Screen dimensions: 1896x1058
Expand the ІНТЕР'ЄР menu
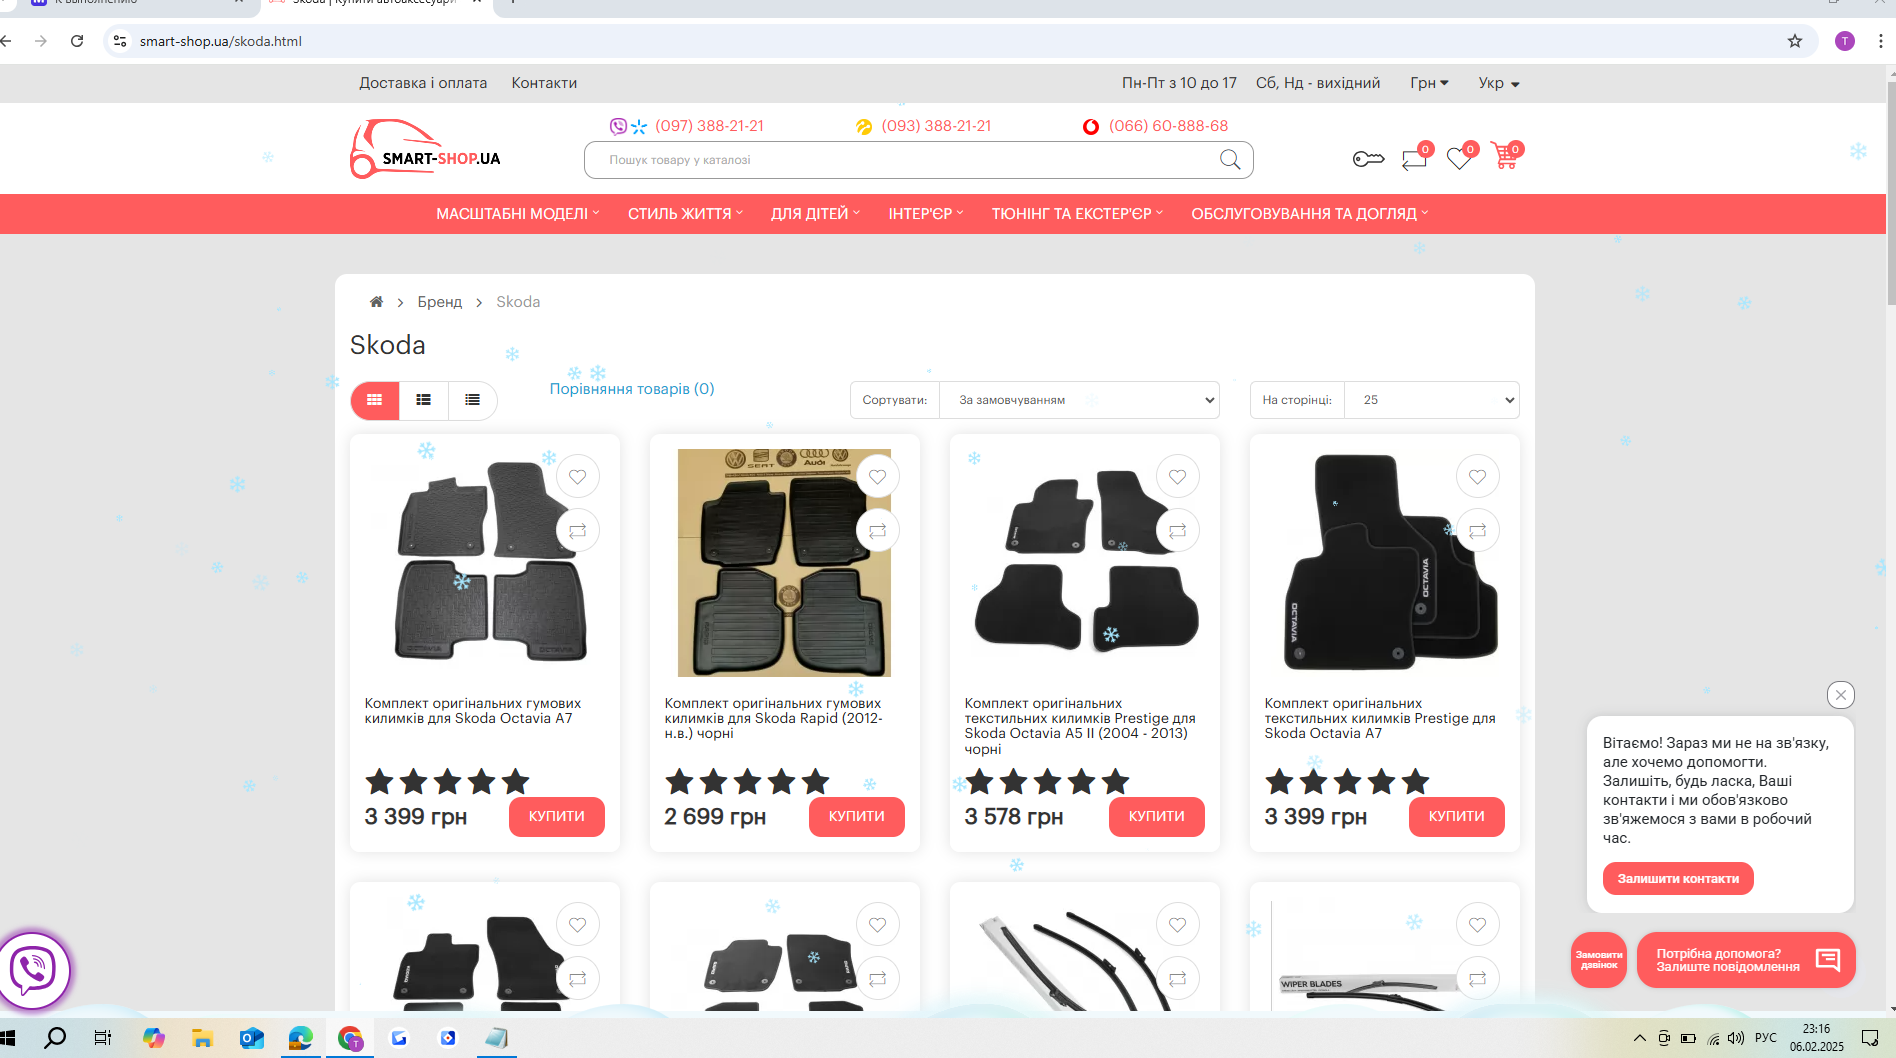click(926, 214)
